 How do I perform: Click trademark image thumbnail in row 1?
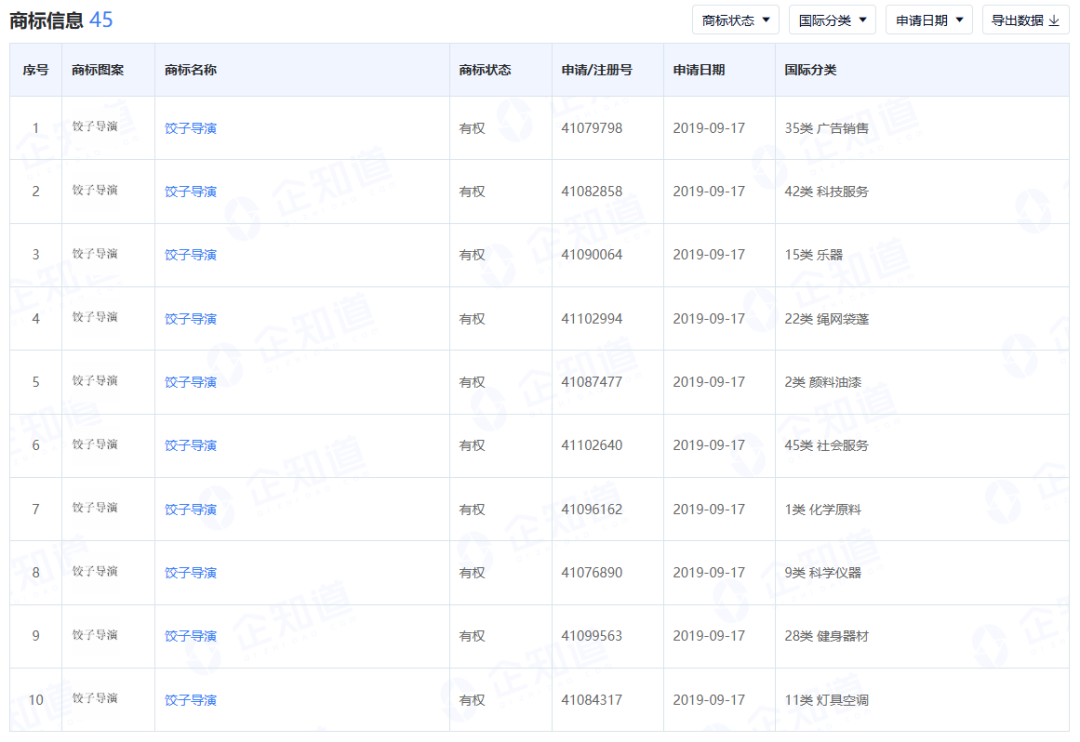(95, 127)
